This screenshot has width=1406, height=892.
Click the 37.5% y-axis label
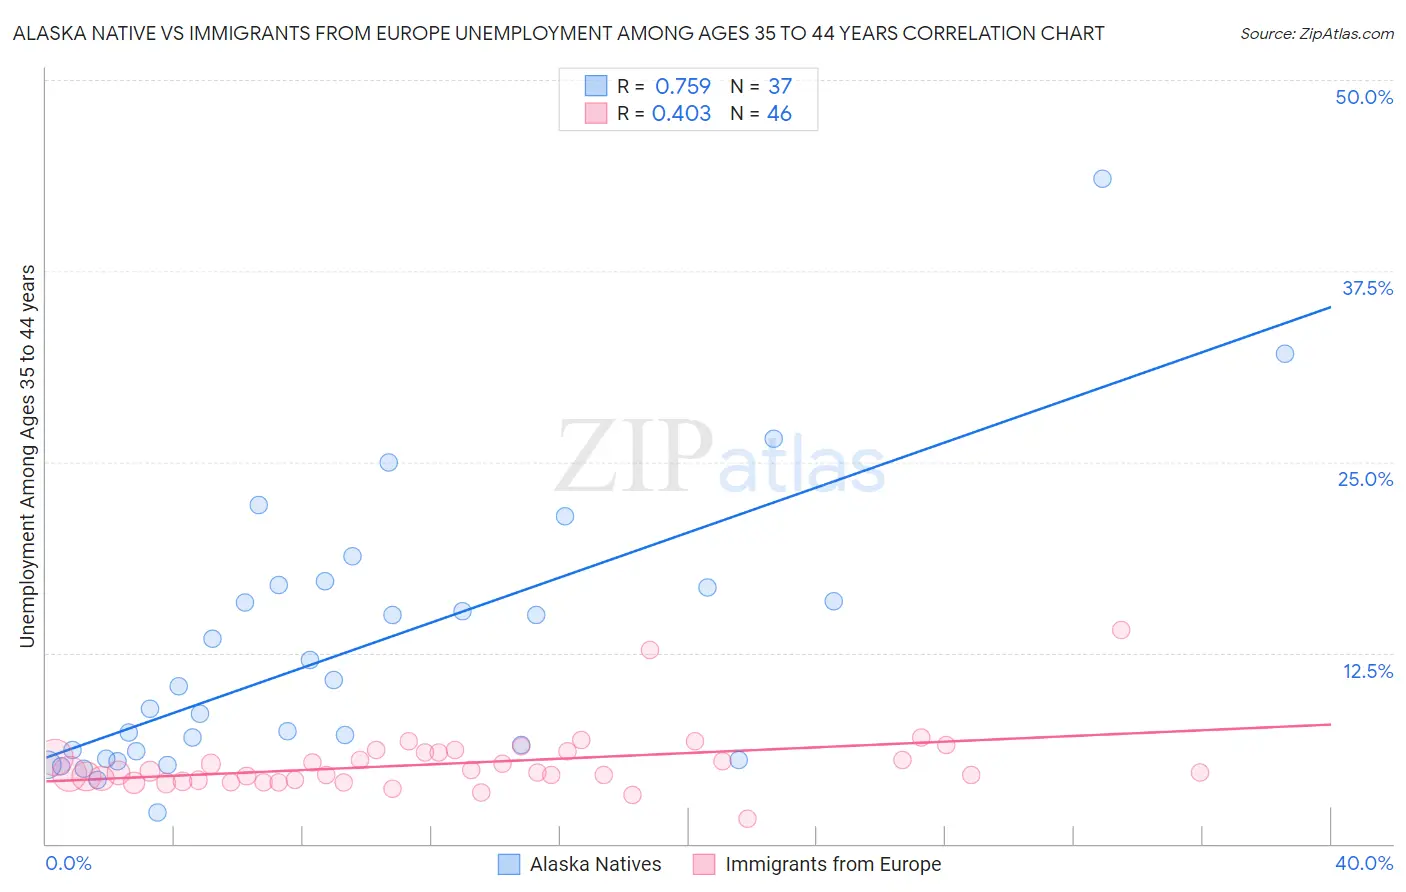tap(1367, 288)
